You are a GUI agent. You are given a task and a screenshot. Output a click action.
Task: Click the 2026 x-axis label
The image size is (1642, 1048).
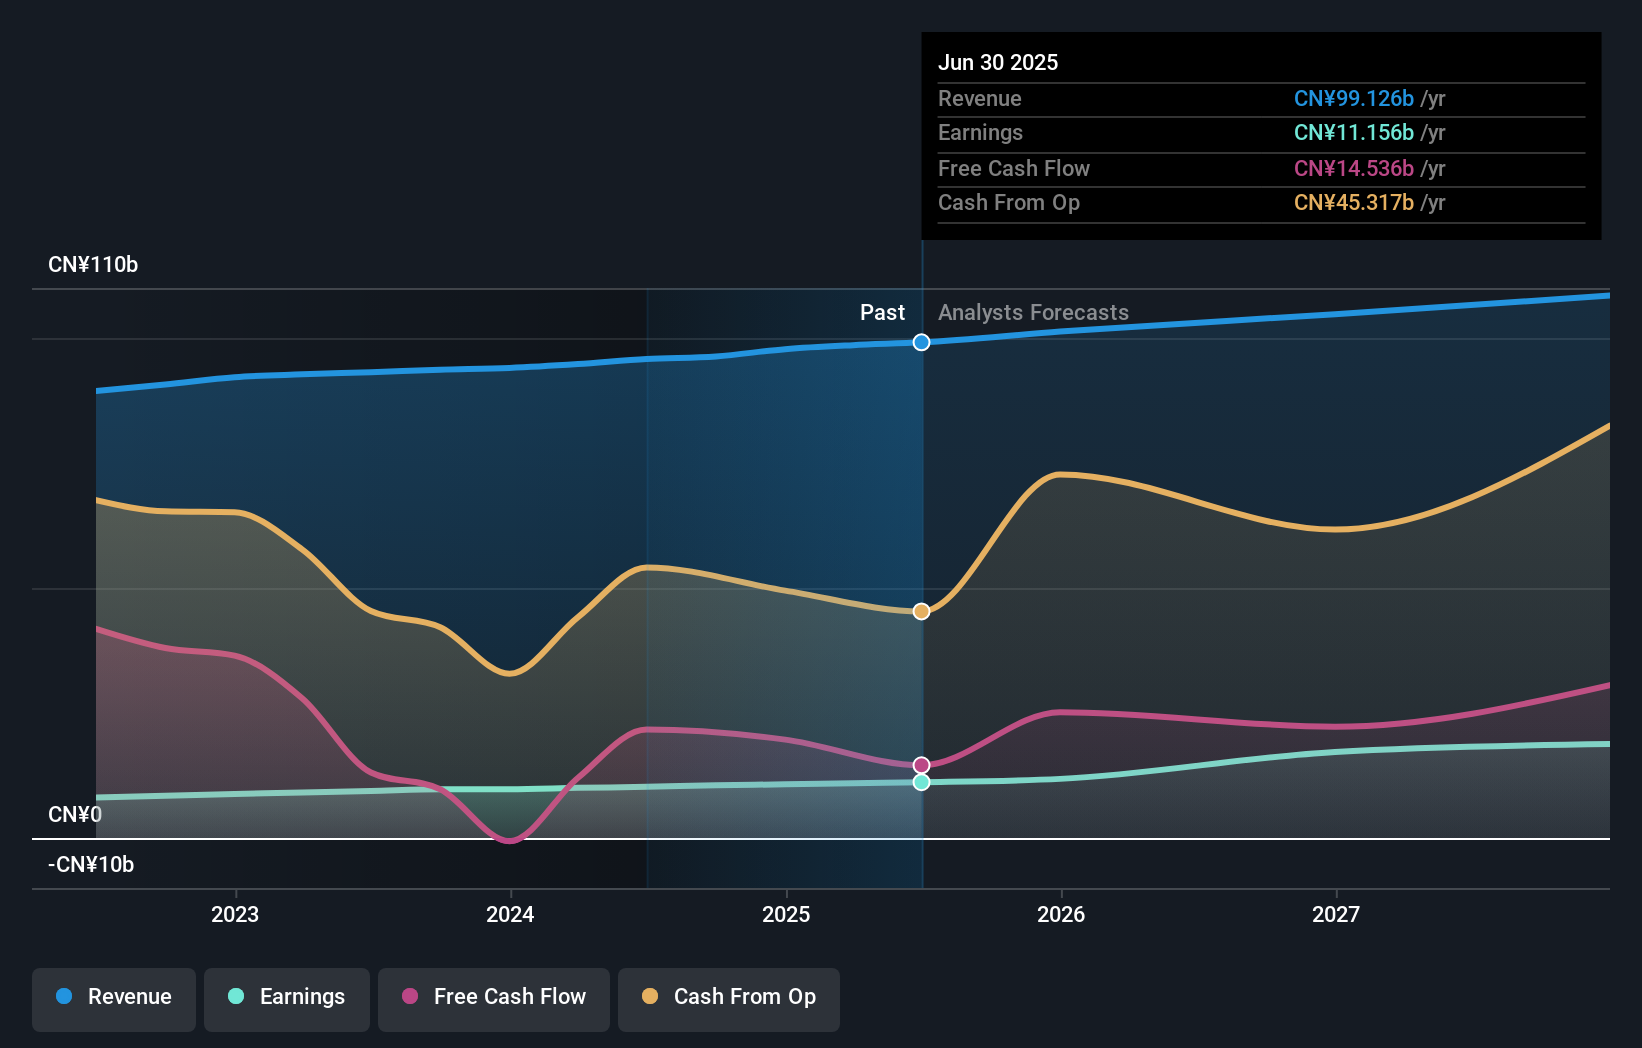1061,914
